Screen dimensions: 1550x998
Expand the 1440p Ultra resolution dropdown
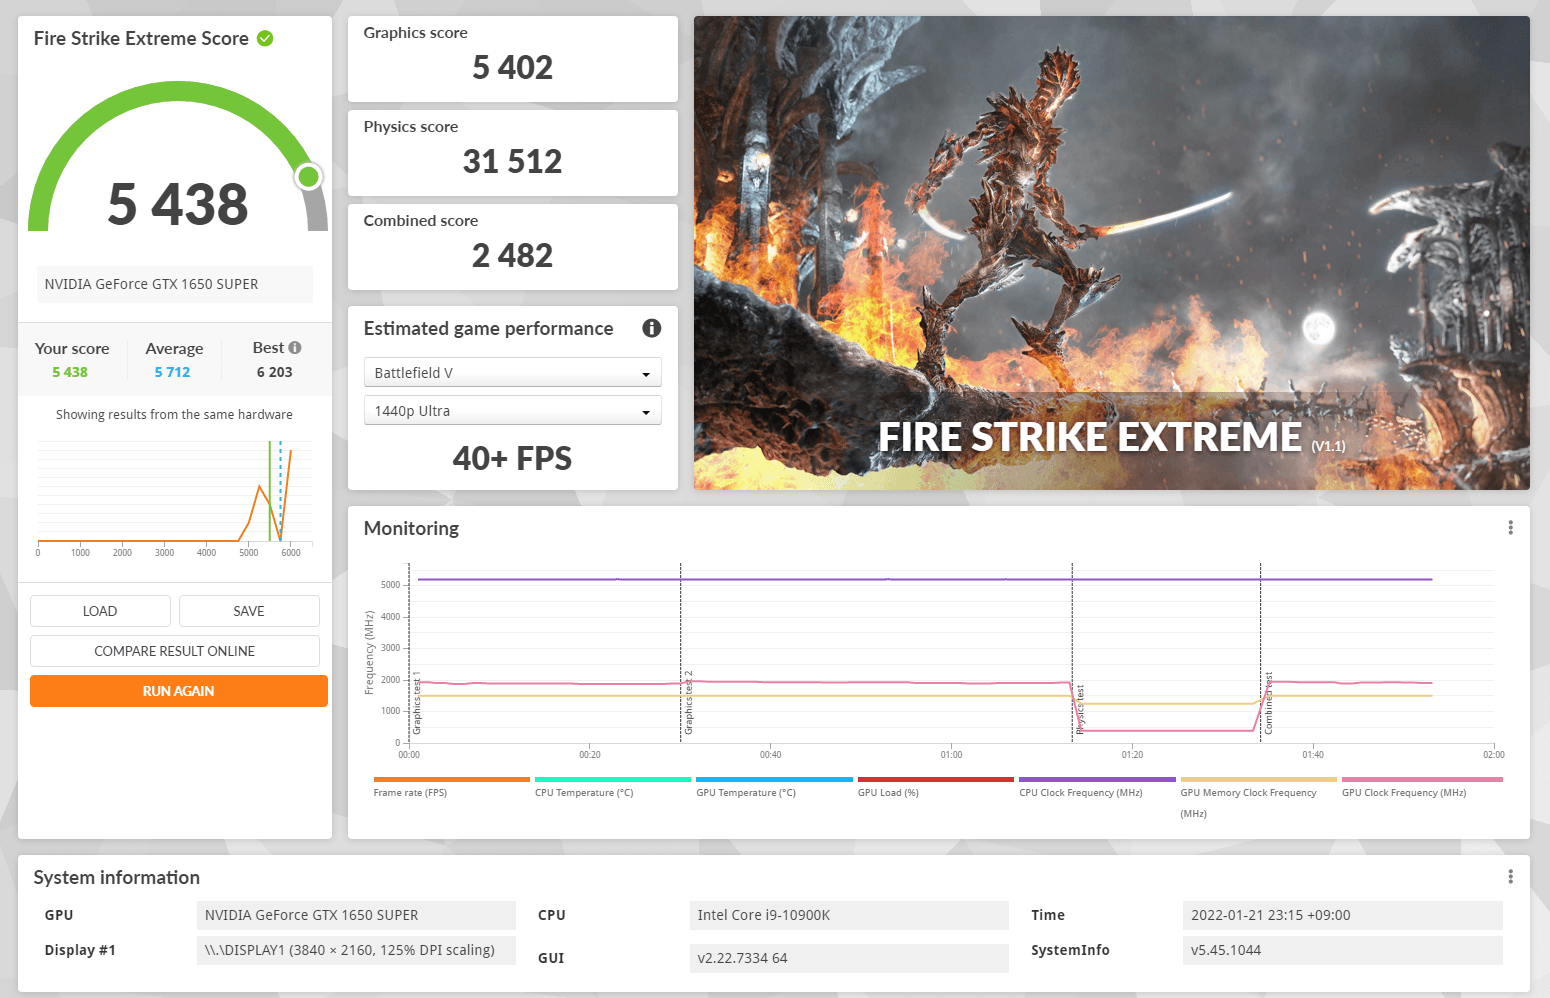click(x=512, y=411)
